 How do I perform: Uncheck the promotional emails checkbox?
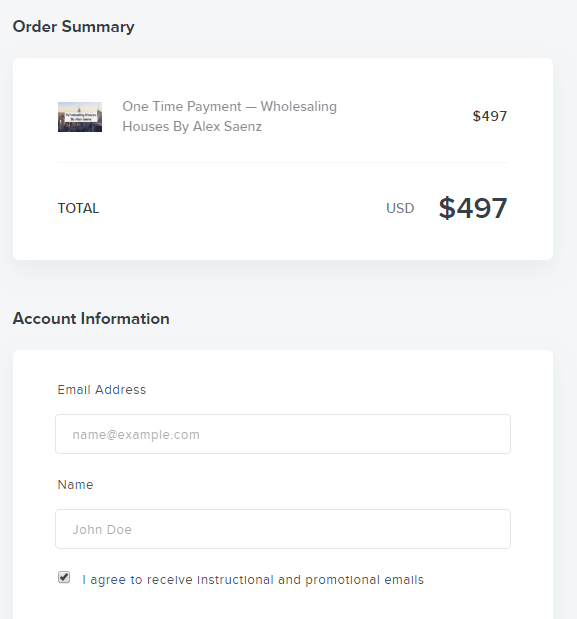64,577
